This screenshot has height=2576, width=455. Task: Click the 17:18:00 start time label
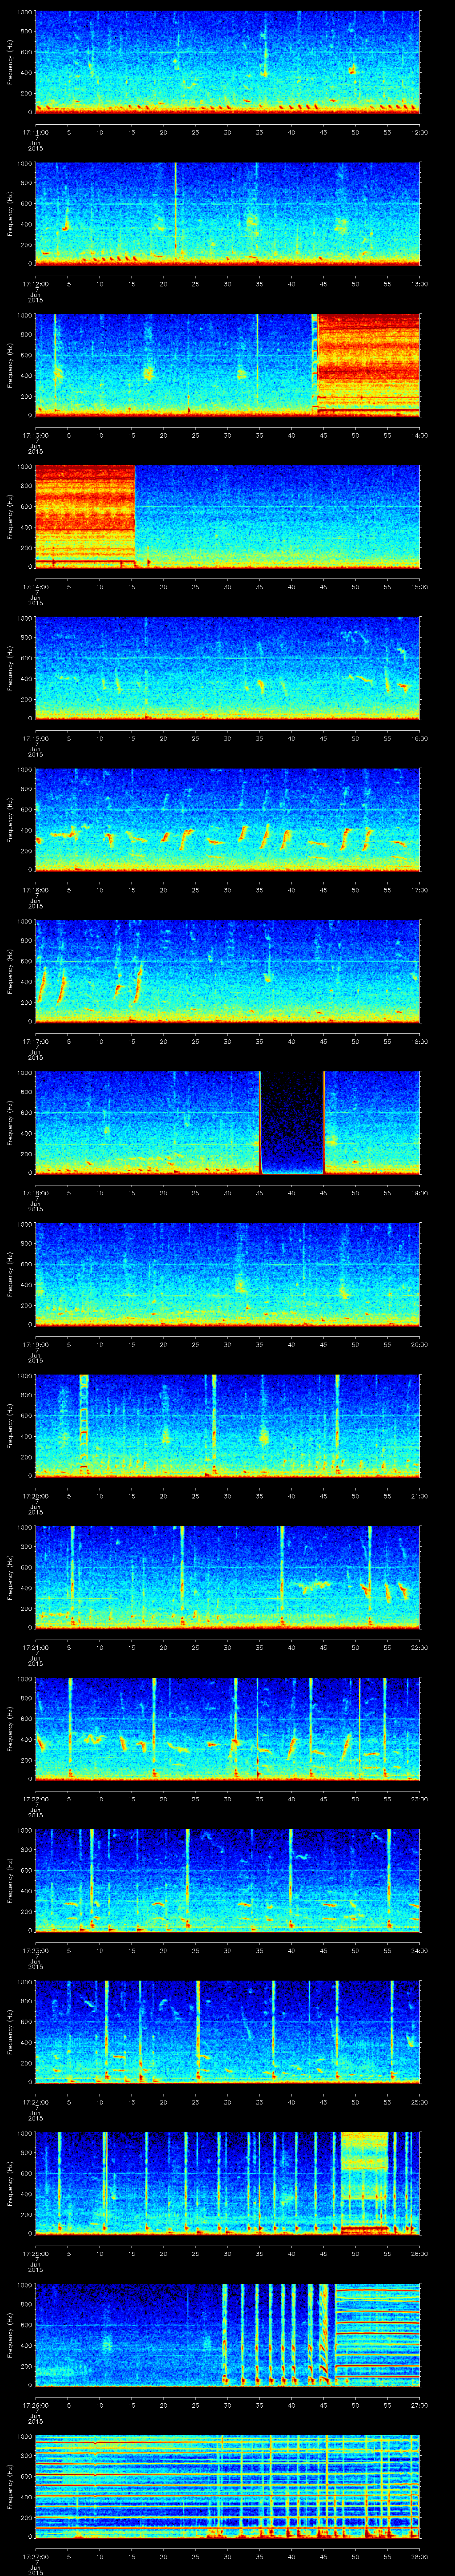tap(35, 1193)
